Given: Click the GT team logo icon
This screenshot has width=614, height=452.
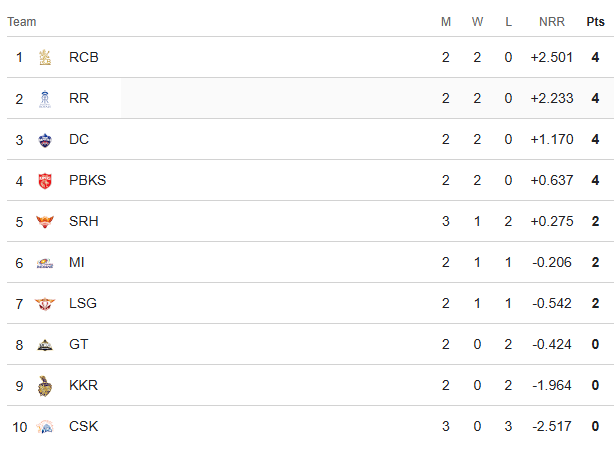Looking at the screenshot, I should tap(44, 345).
